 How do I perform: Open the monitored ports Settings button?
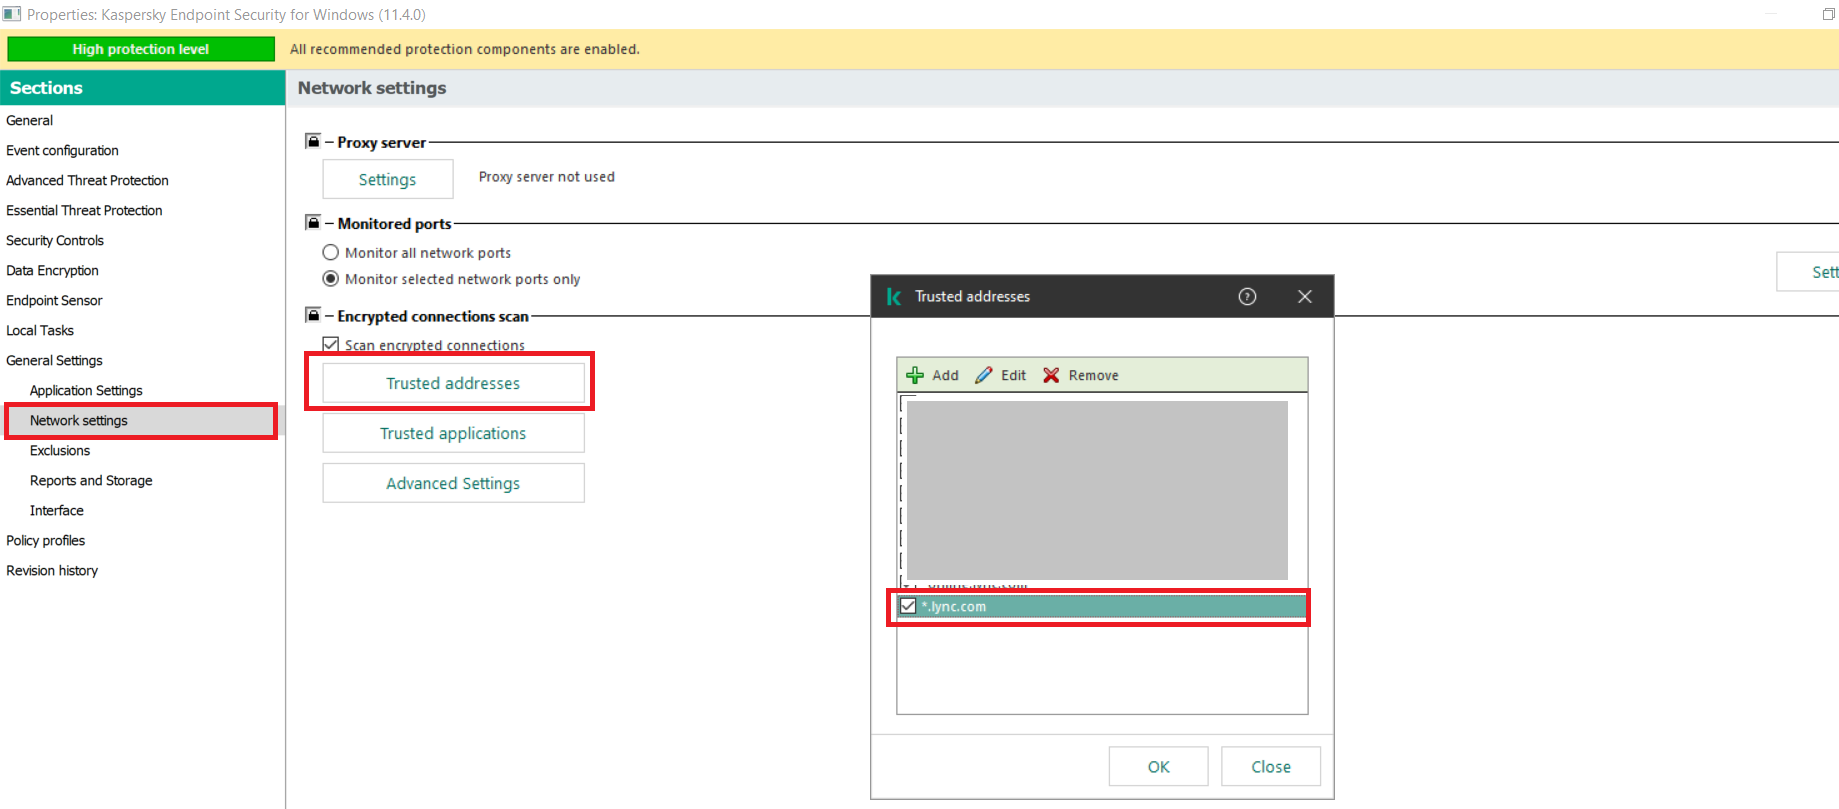coord(1808,271)
